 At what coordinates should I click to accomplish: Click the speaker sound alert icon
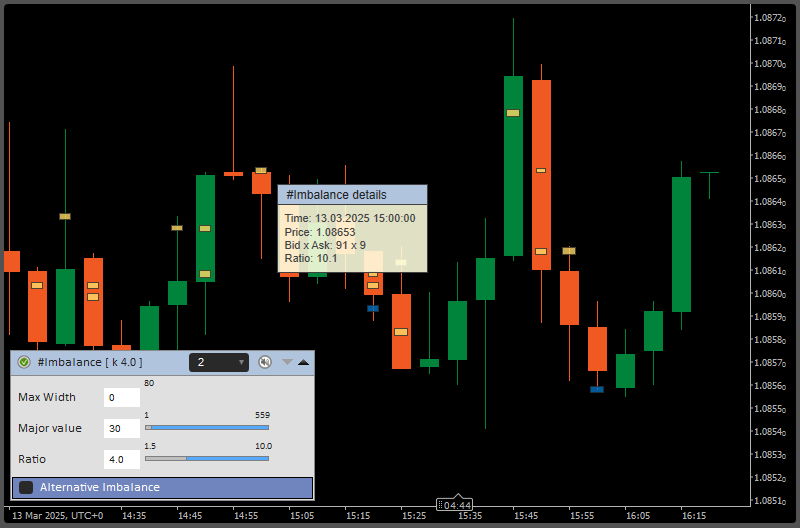(x=265, y=362)
